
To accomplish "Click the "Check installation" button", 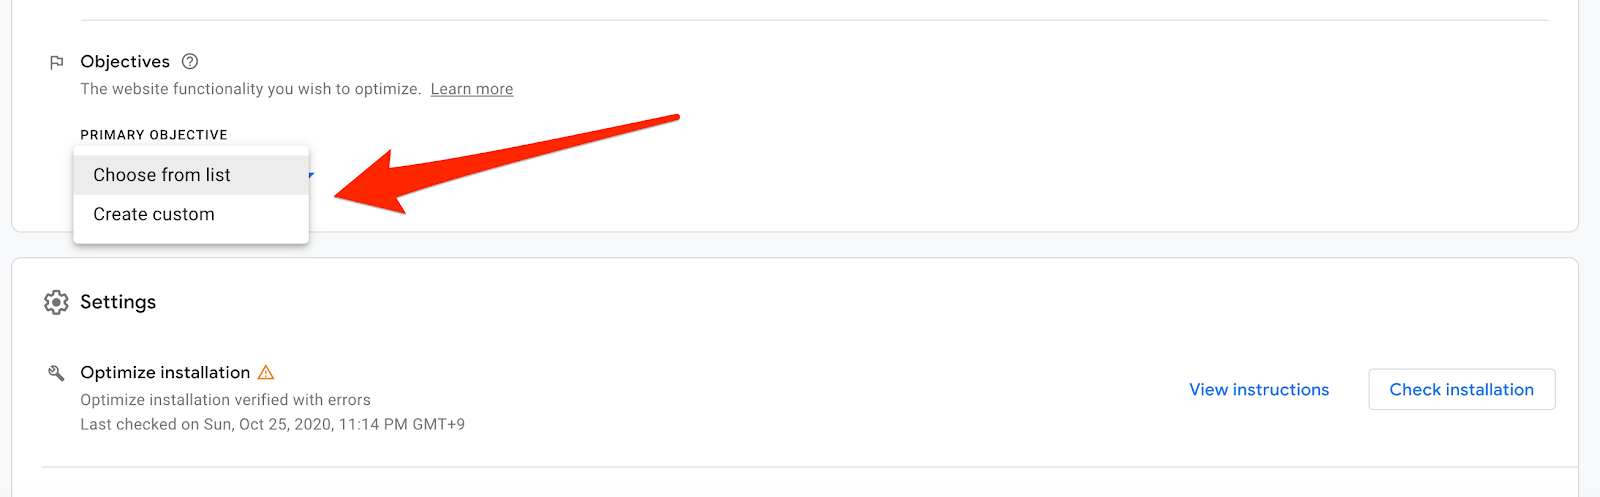I will 1461,390.
